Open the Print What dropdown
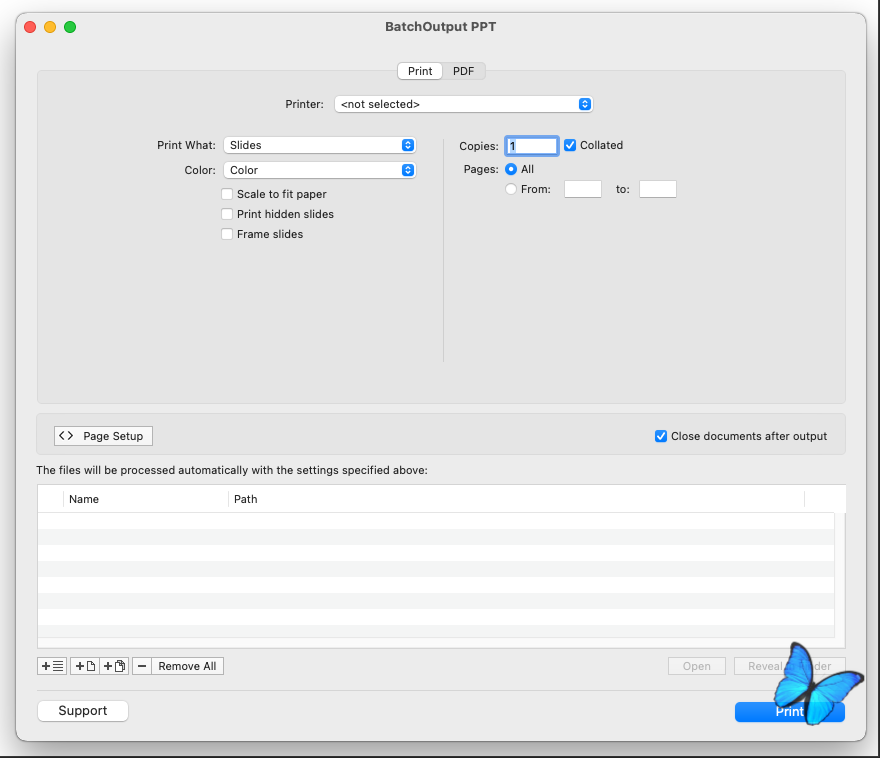Viewport: 880px width, 758px height. click(319, 145)
